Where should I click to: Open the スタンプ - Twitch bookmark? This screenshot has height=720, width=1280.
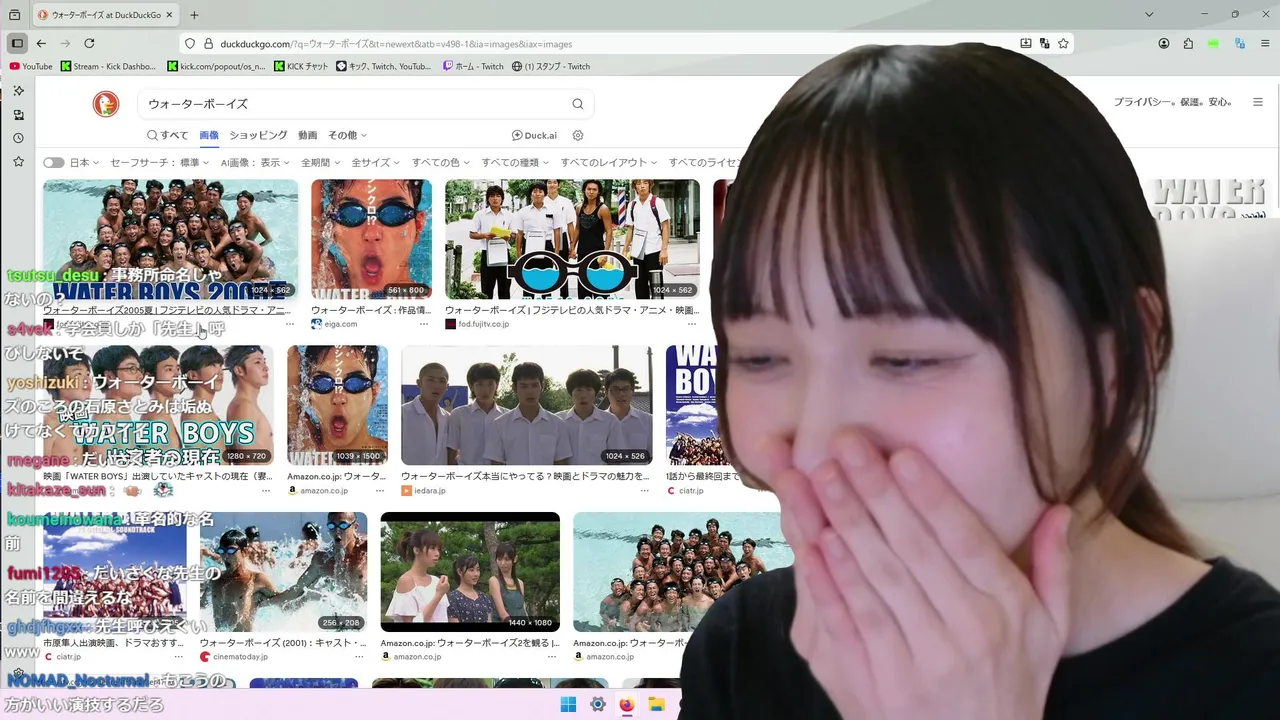click(551, 66)
